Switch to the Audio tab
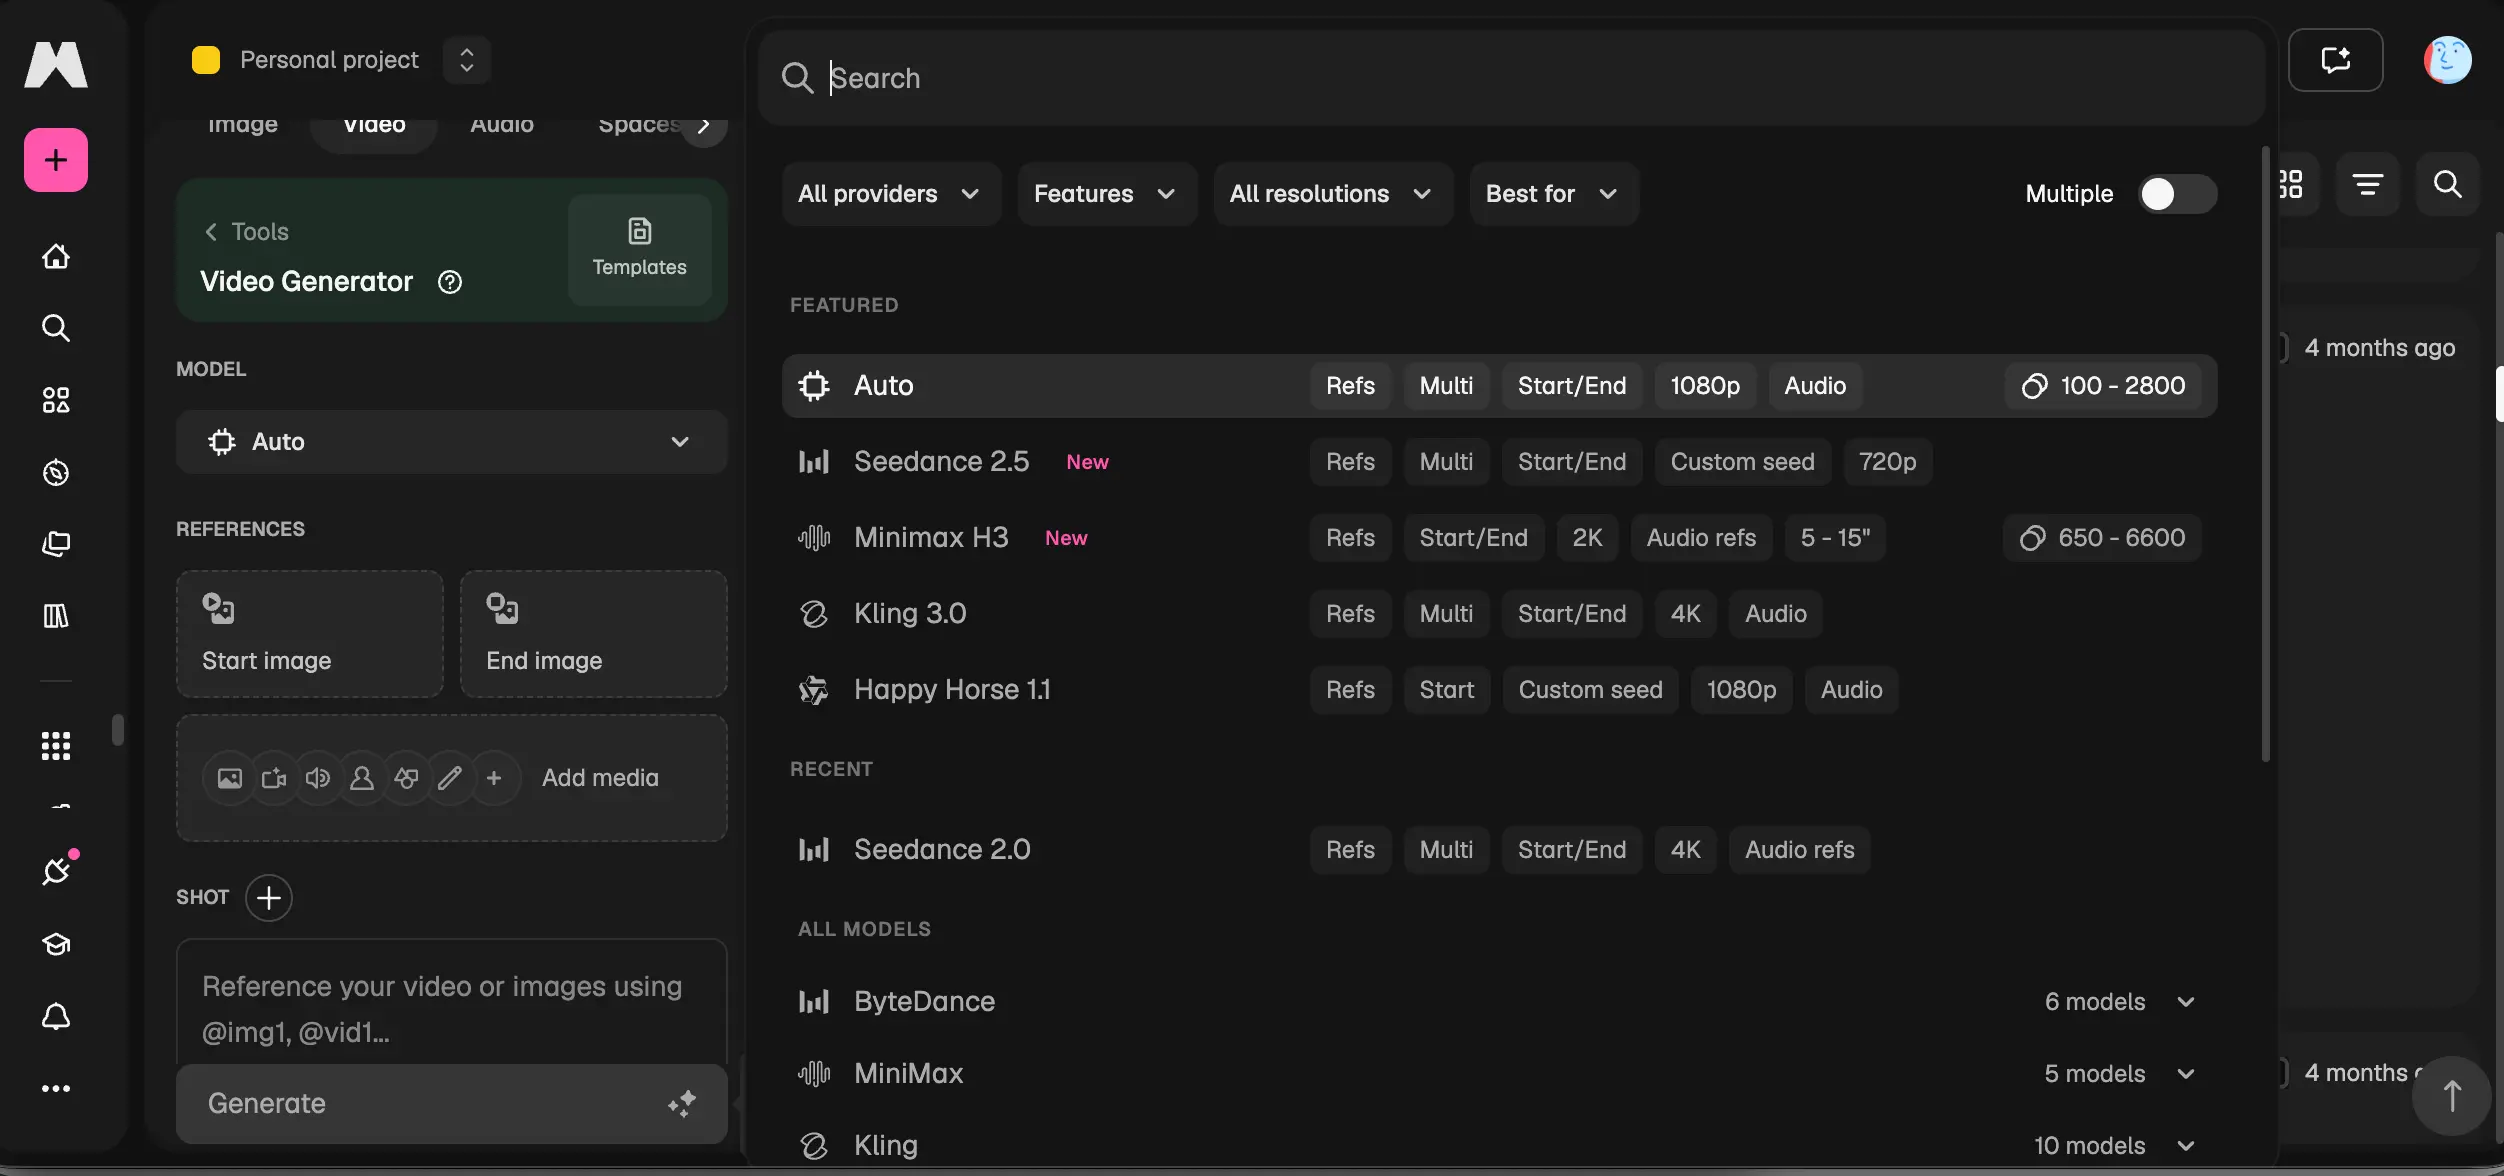 pyautogui.click(x=502, y=126)
